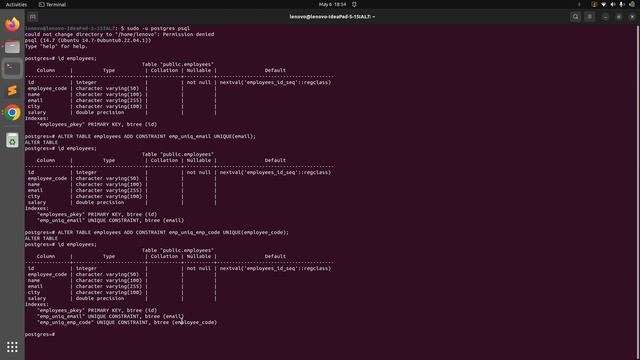Click the first '\d employees;' command
This screenshot has height=360, width=640.
pos(77,58)
